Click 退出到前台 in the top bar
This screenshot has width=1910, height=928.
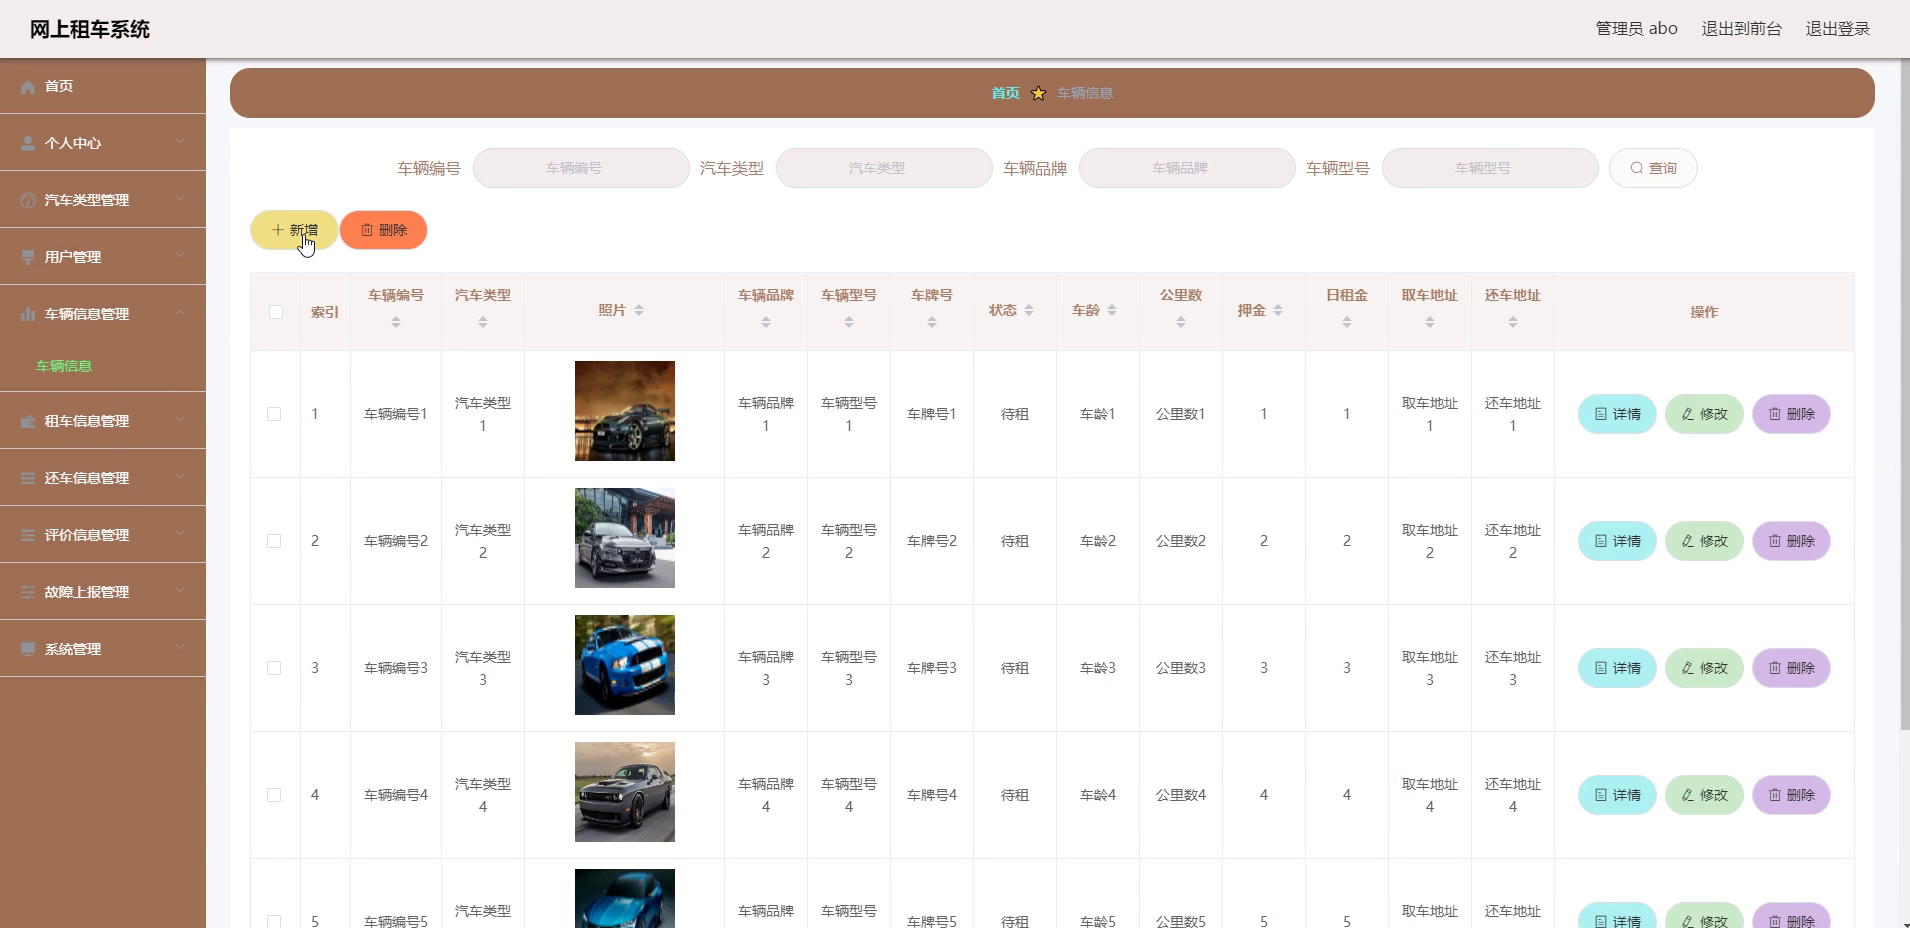pyautogui.click(x=1741, y=29)
